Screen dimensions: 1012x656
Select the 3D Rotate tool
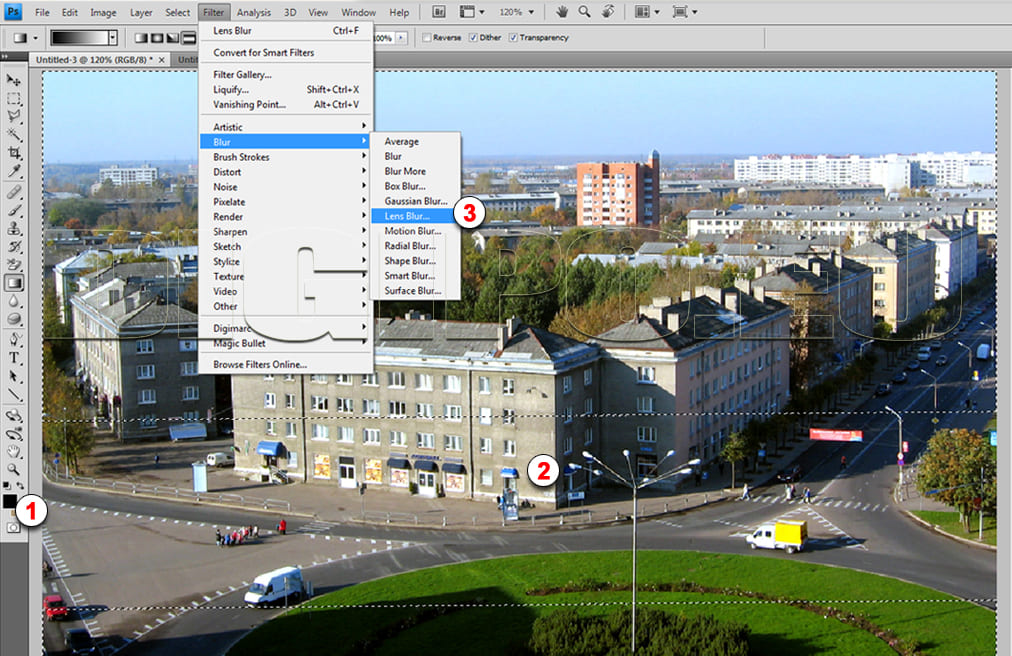(14, 415)
